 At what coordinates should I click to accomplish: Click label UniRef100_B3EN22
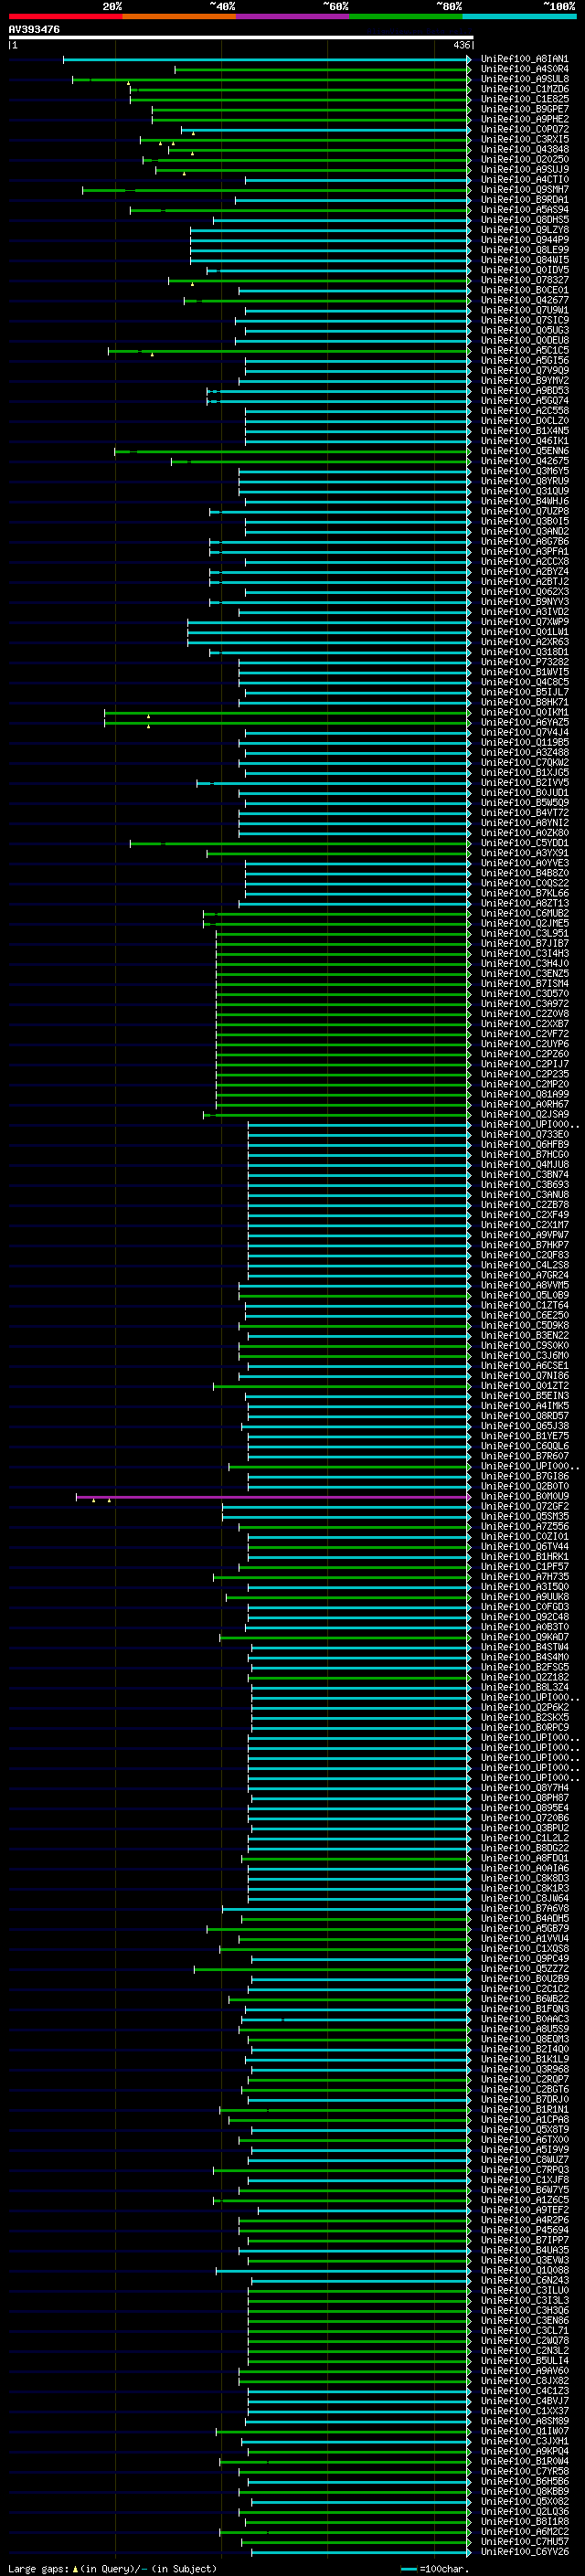tap(525, 1336)
